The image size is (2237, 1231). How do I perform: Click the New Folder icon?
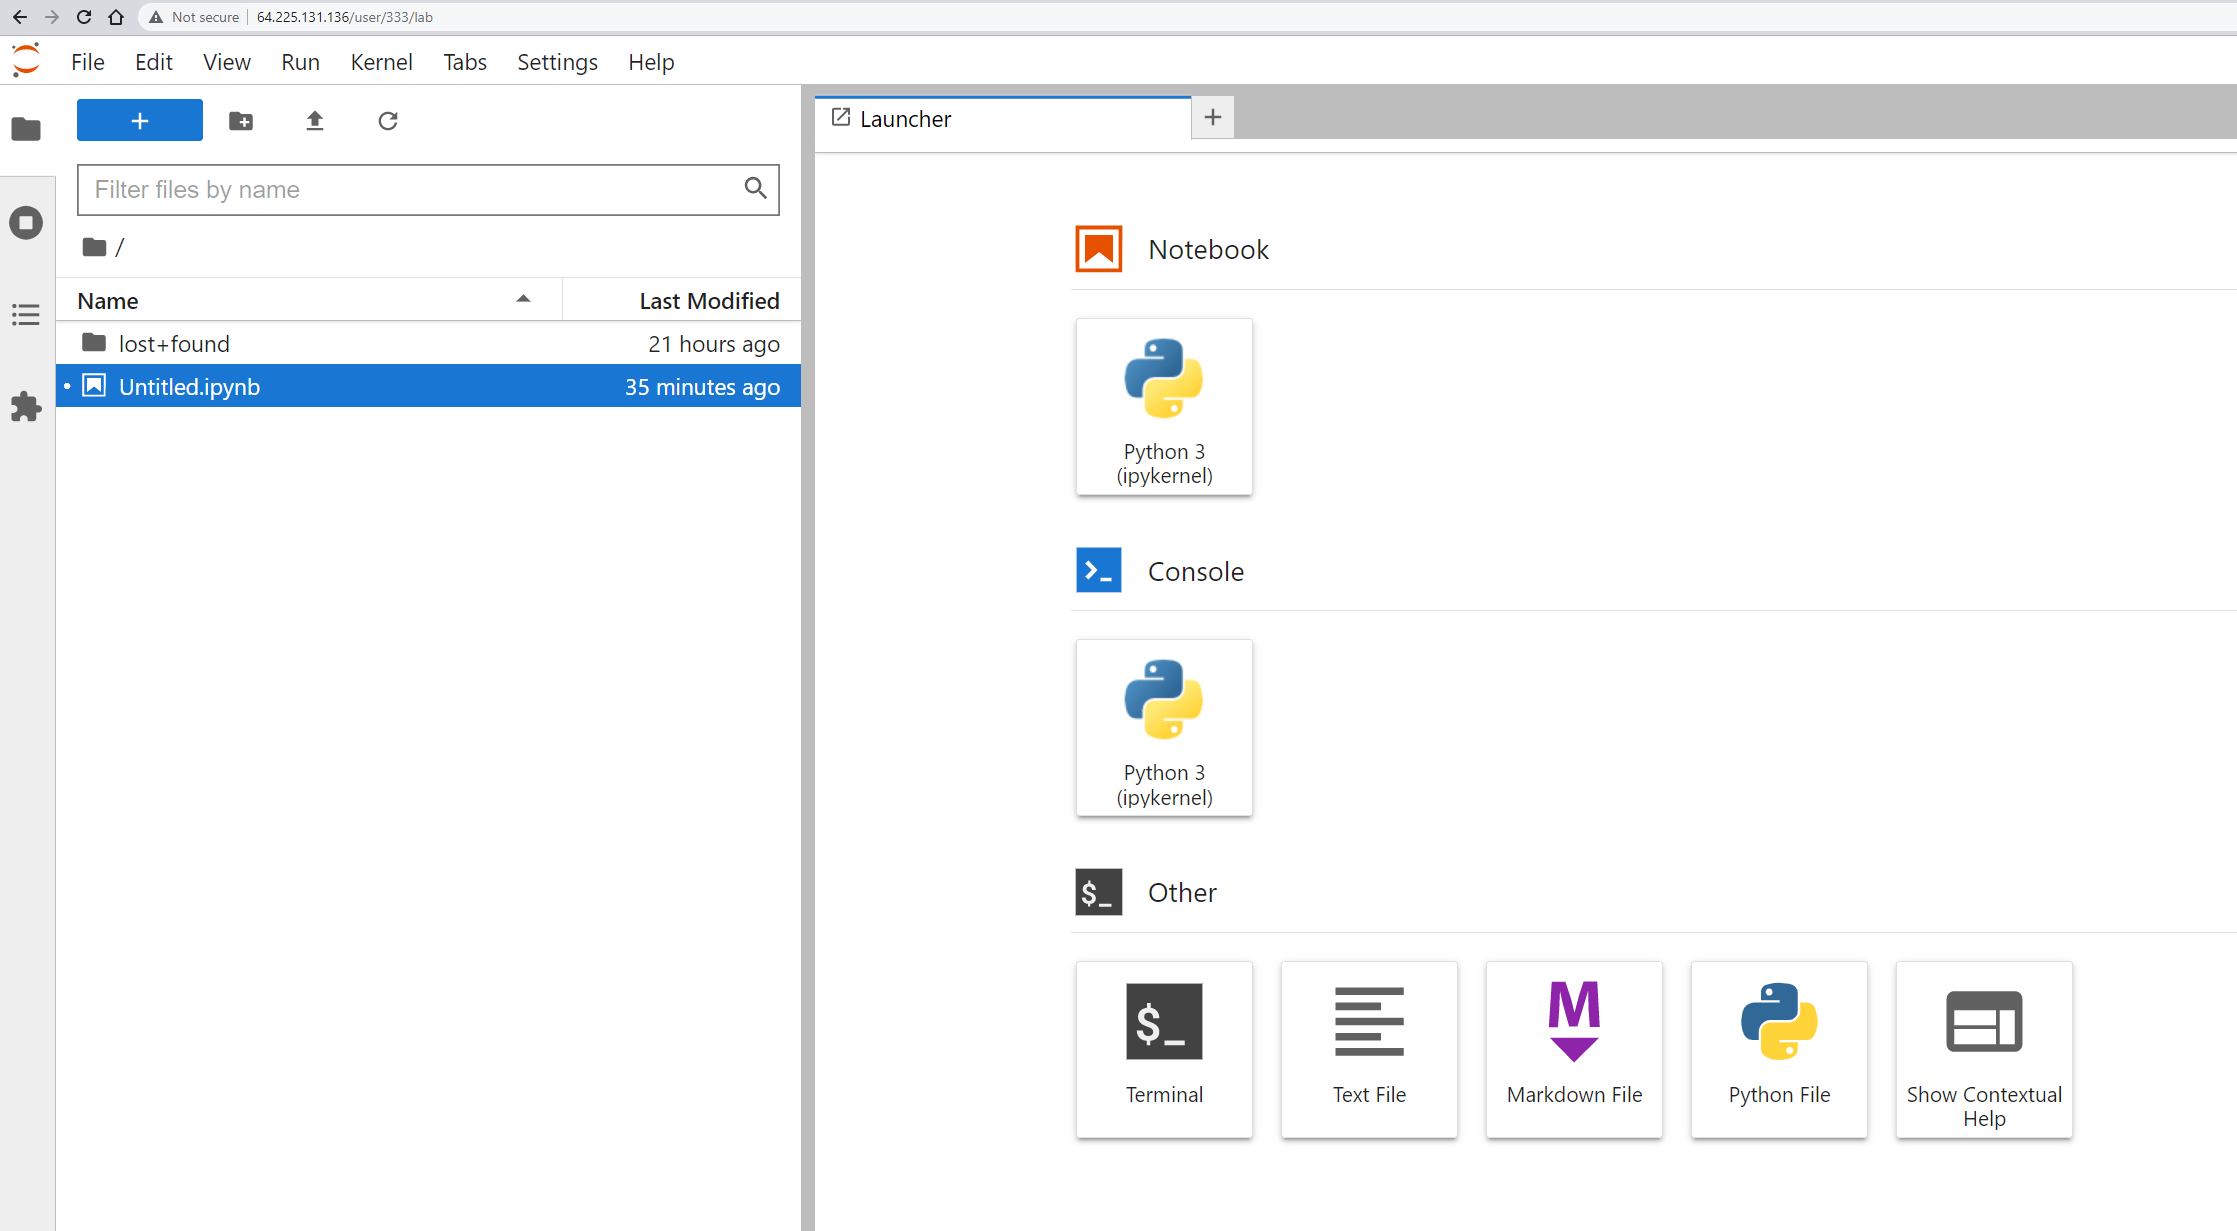tap(241, 121)
